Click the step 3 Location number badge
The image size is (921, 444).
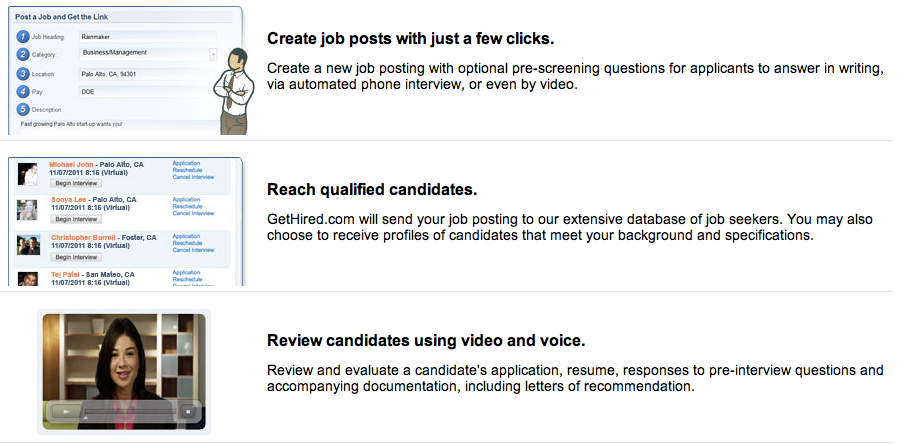click(23, 73)
